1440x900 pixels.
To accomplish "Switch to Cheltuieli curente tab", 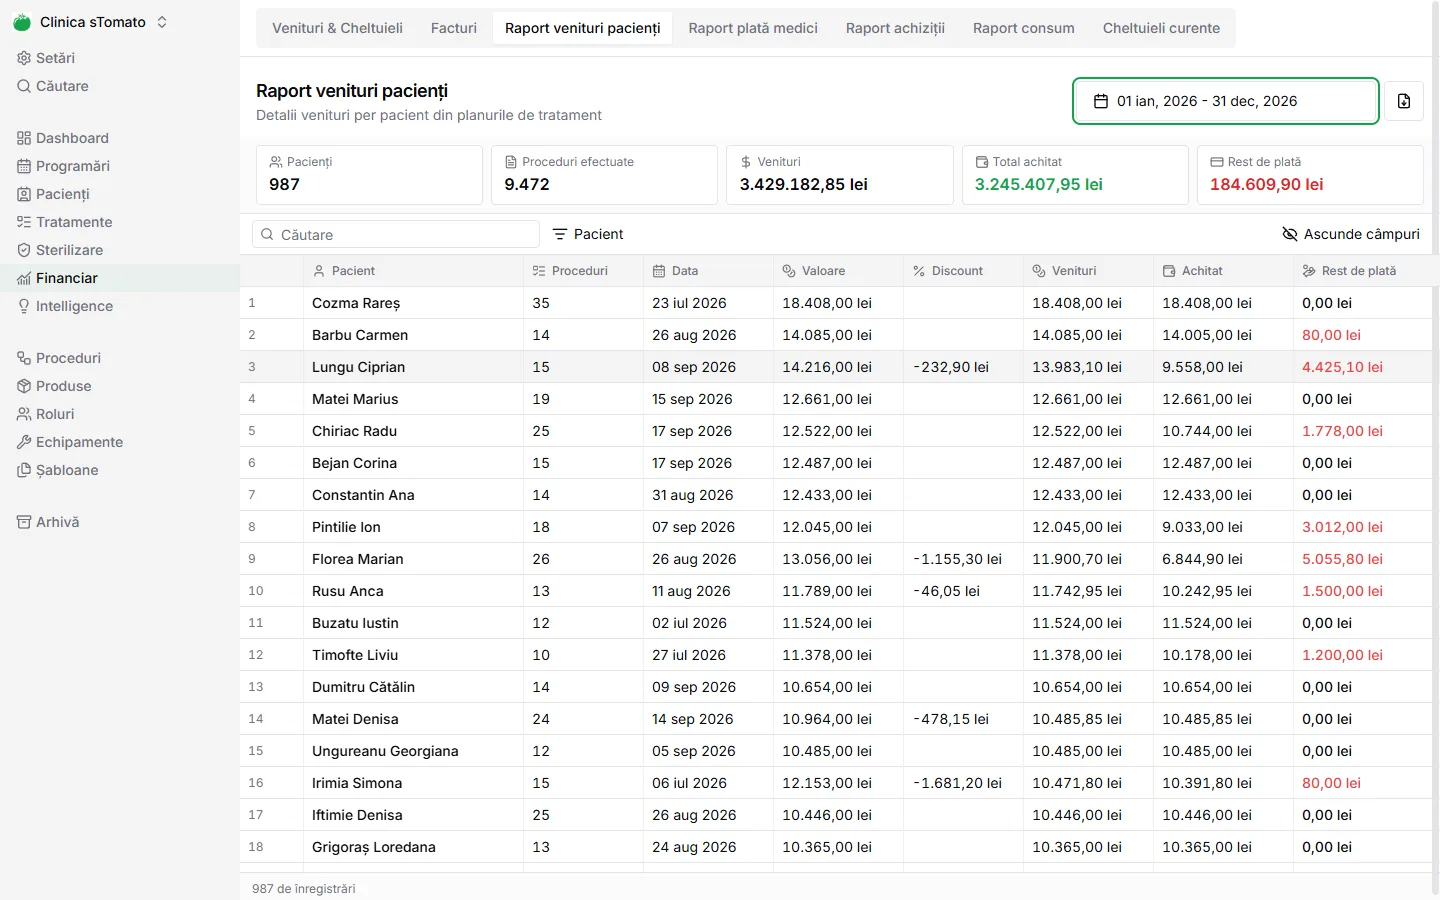I will 1161,28.
